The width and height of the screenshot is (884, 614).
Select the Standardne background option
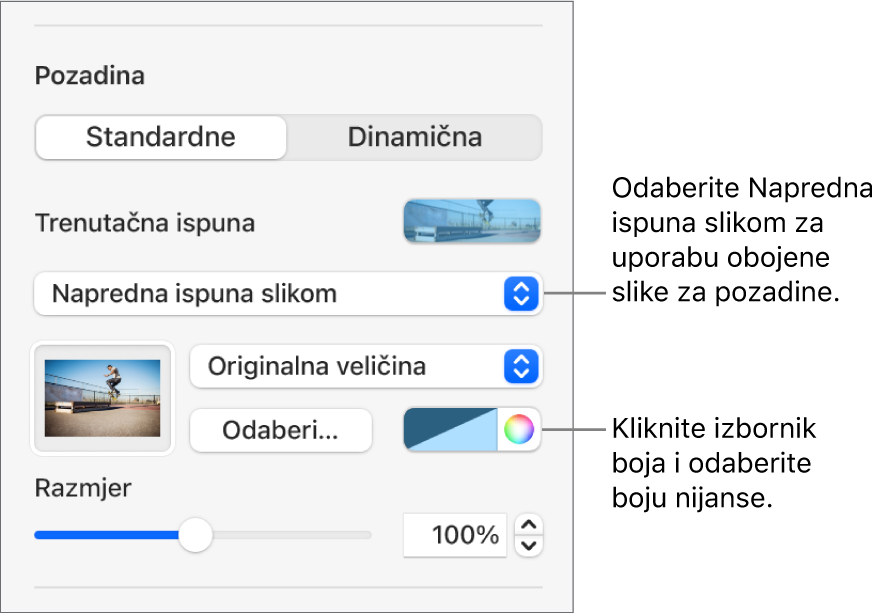161,137
